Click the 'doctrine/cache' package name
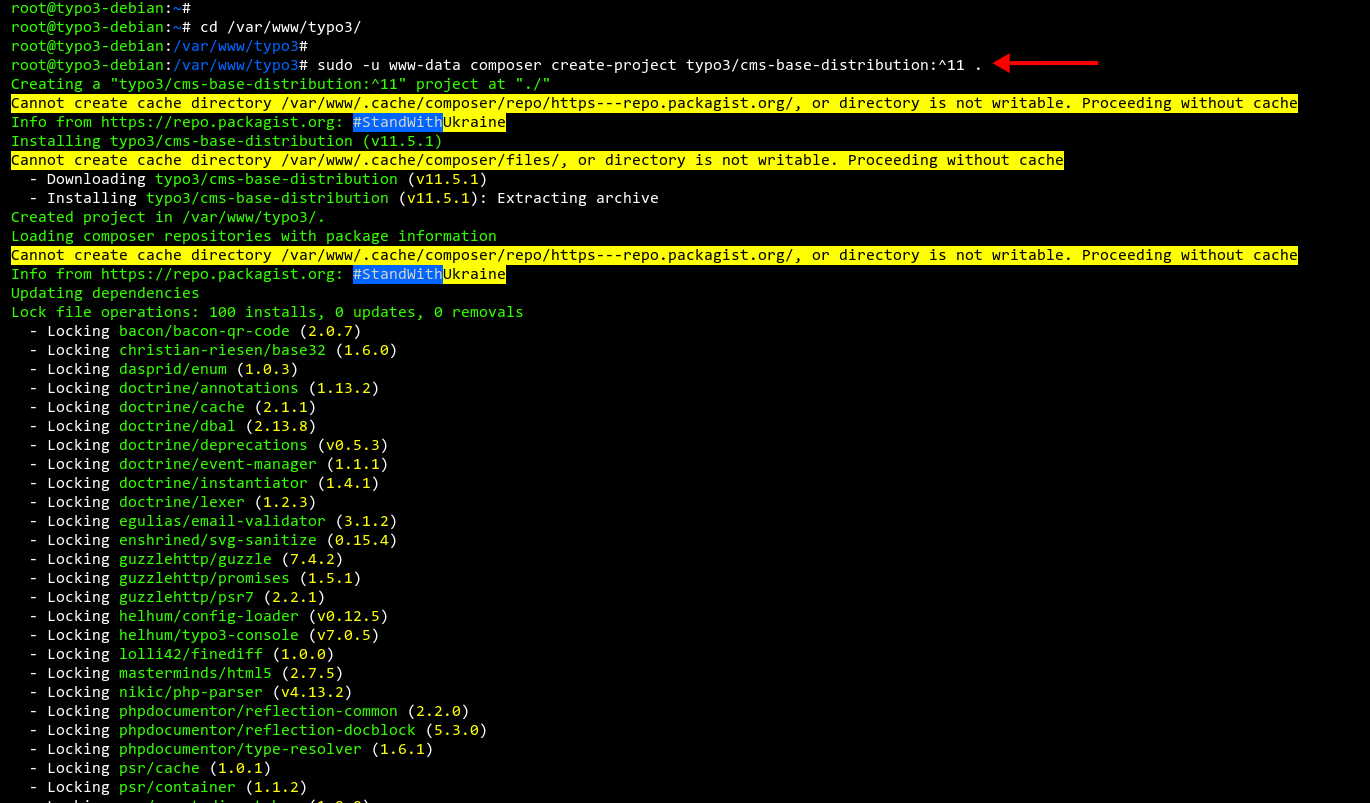Screen dimensions: 1370x803 [x=182, y=407]
